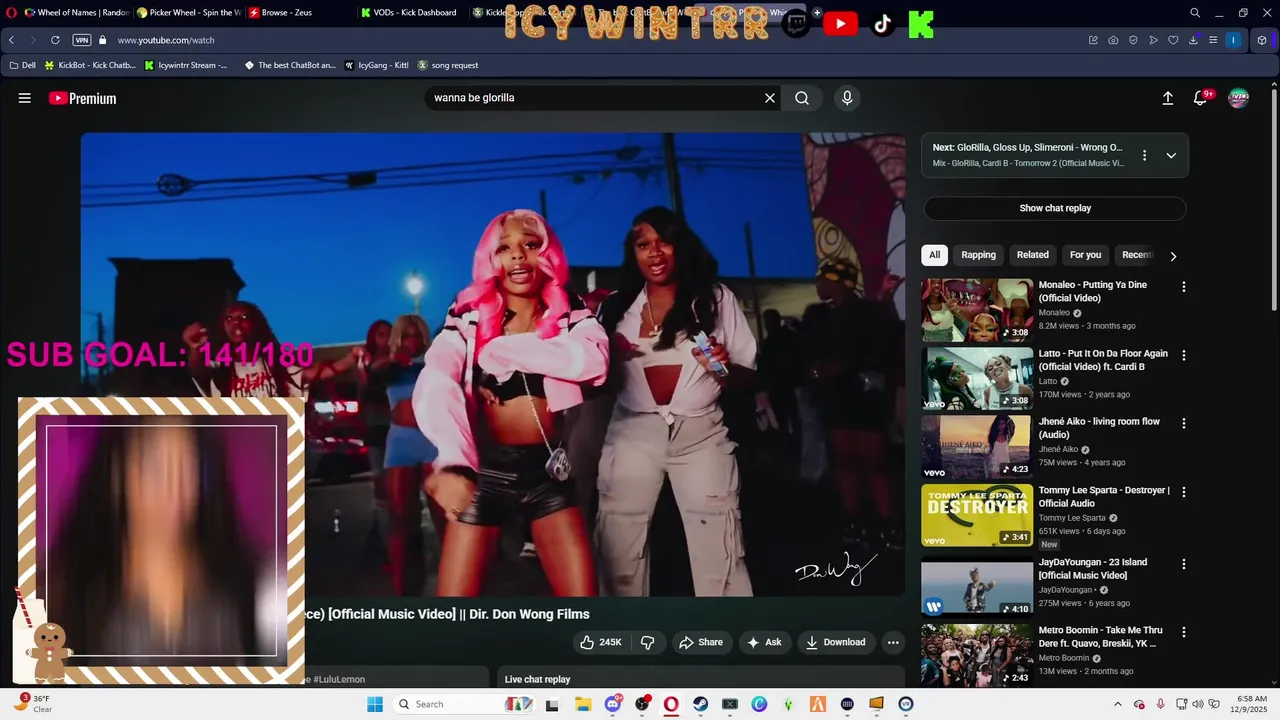This screenshot has height=720, width=1280.
Task: Select the All filter chip
Action: click(x=934, y=255)
